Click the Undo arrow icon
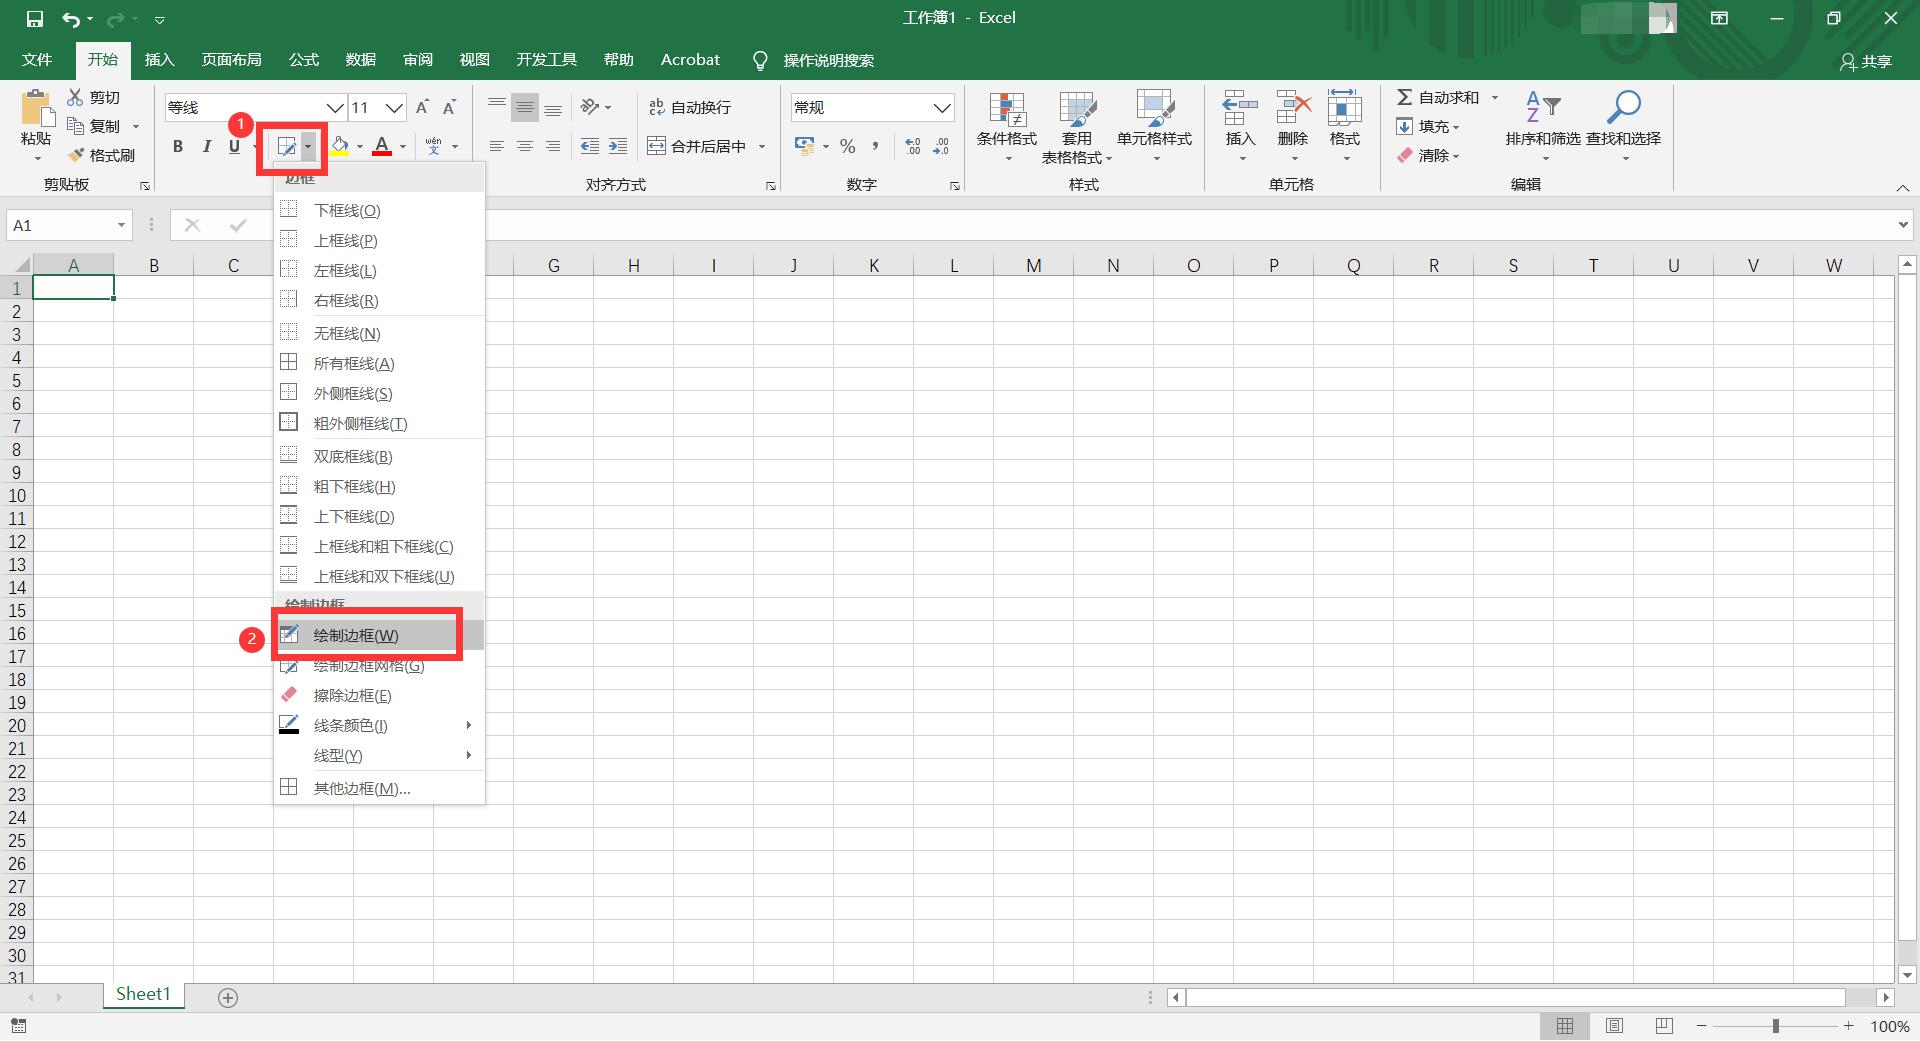The image size is (1920, 1041). point(71,19)
